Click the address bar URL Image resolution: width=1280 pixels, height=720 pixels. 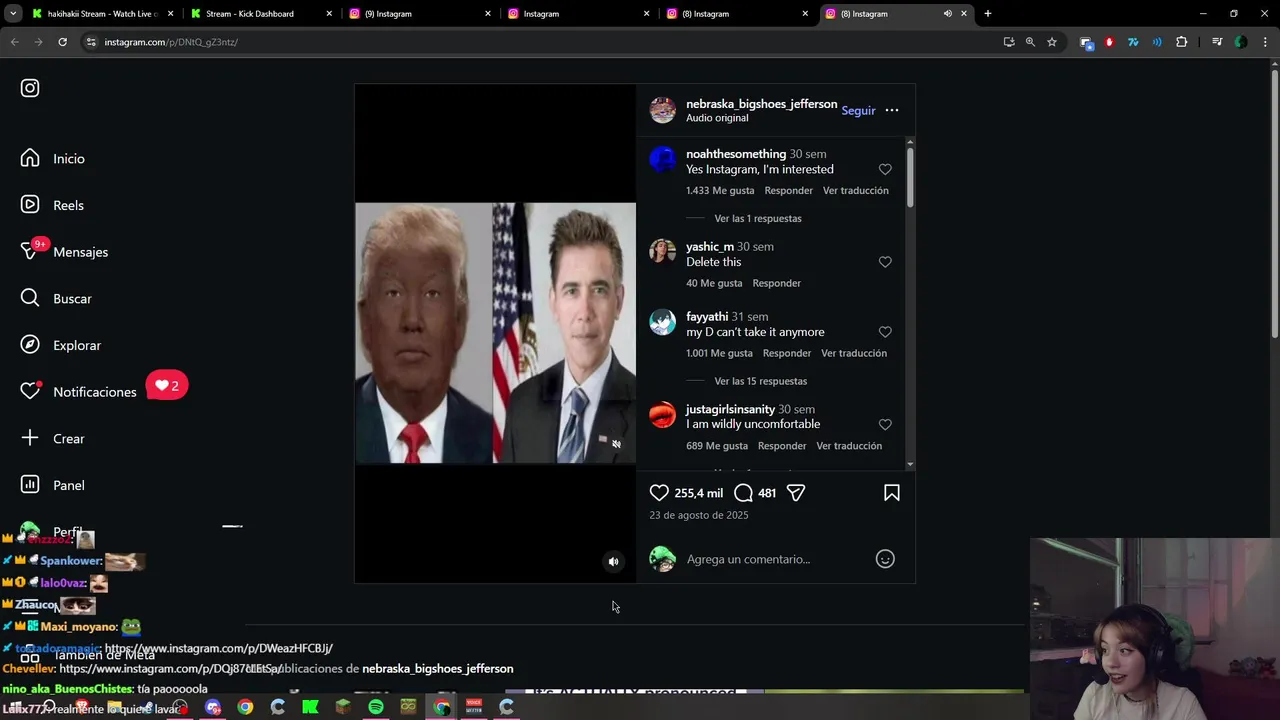tap(171, 42)
